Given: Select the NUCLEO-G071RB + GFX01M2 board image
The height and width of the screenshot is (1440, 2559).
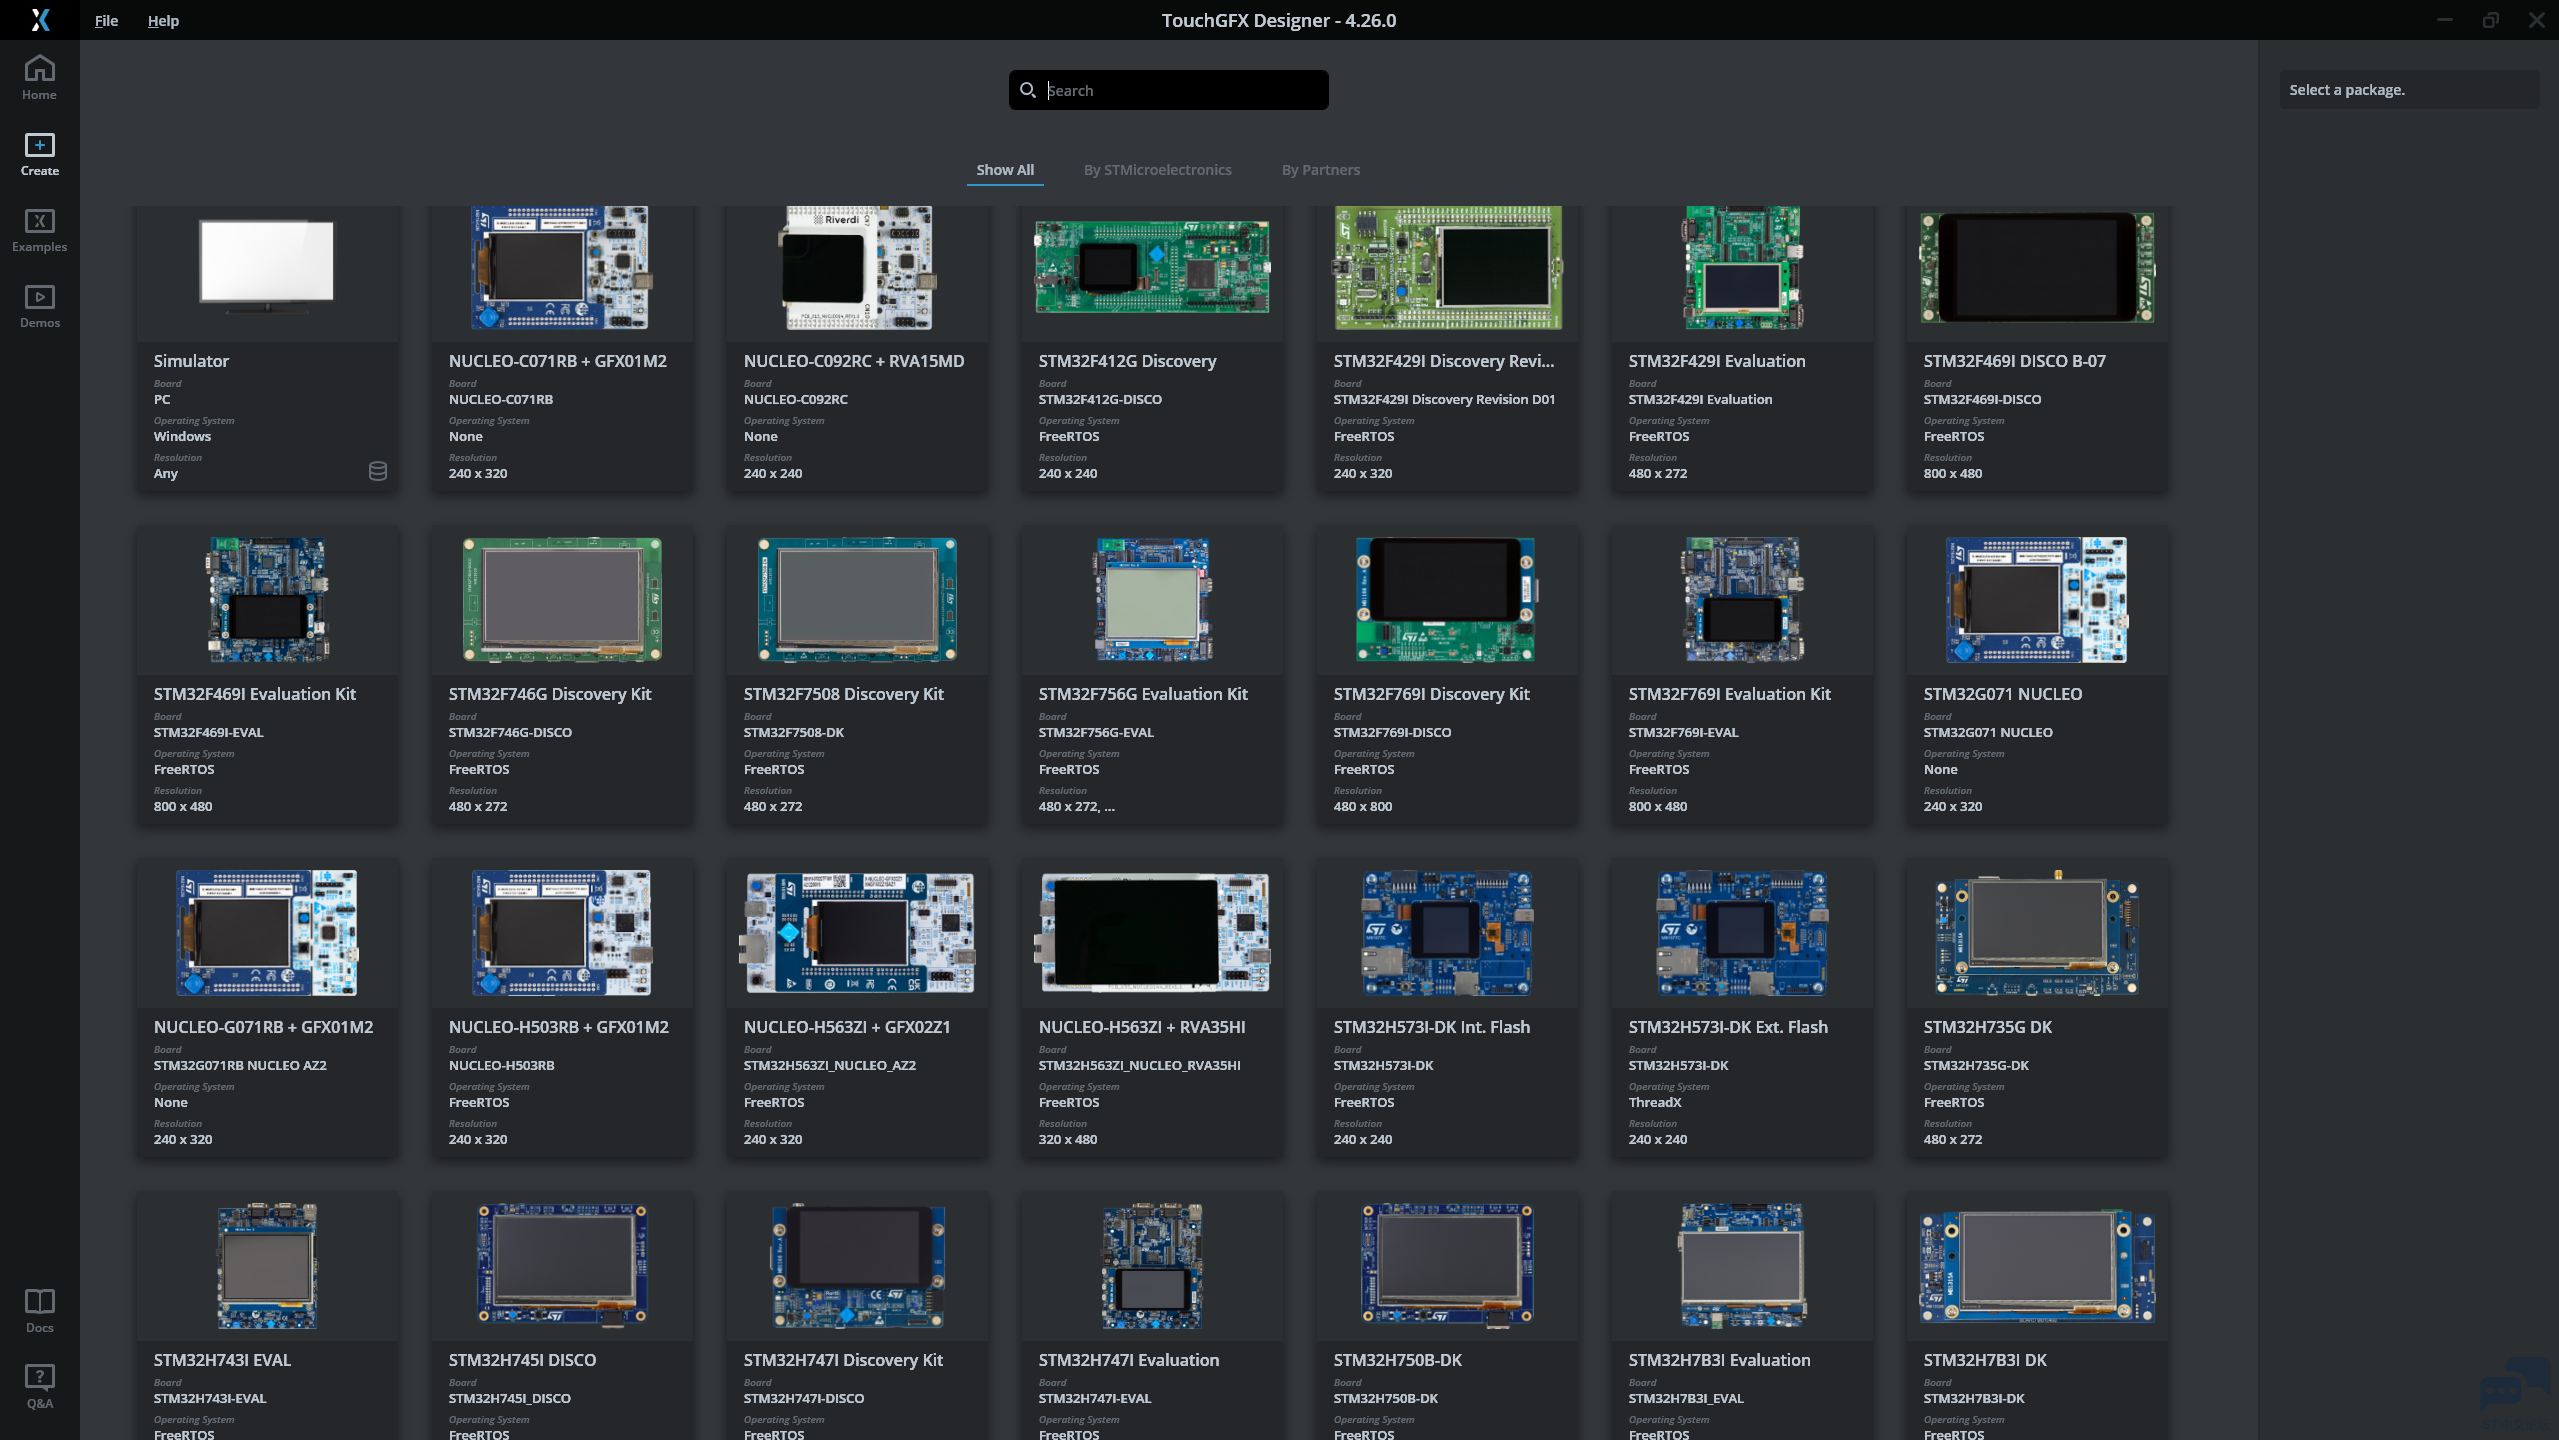Looking at the screenshot, I should point(267,933).
